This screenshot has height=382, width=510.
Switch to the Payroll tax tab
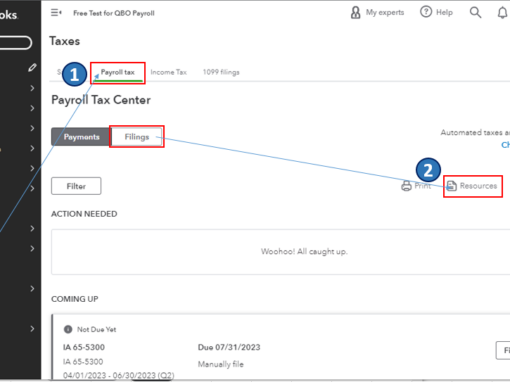coord(118,72)
